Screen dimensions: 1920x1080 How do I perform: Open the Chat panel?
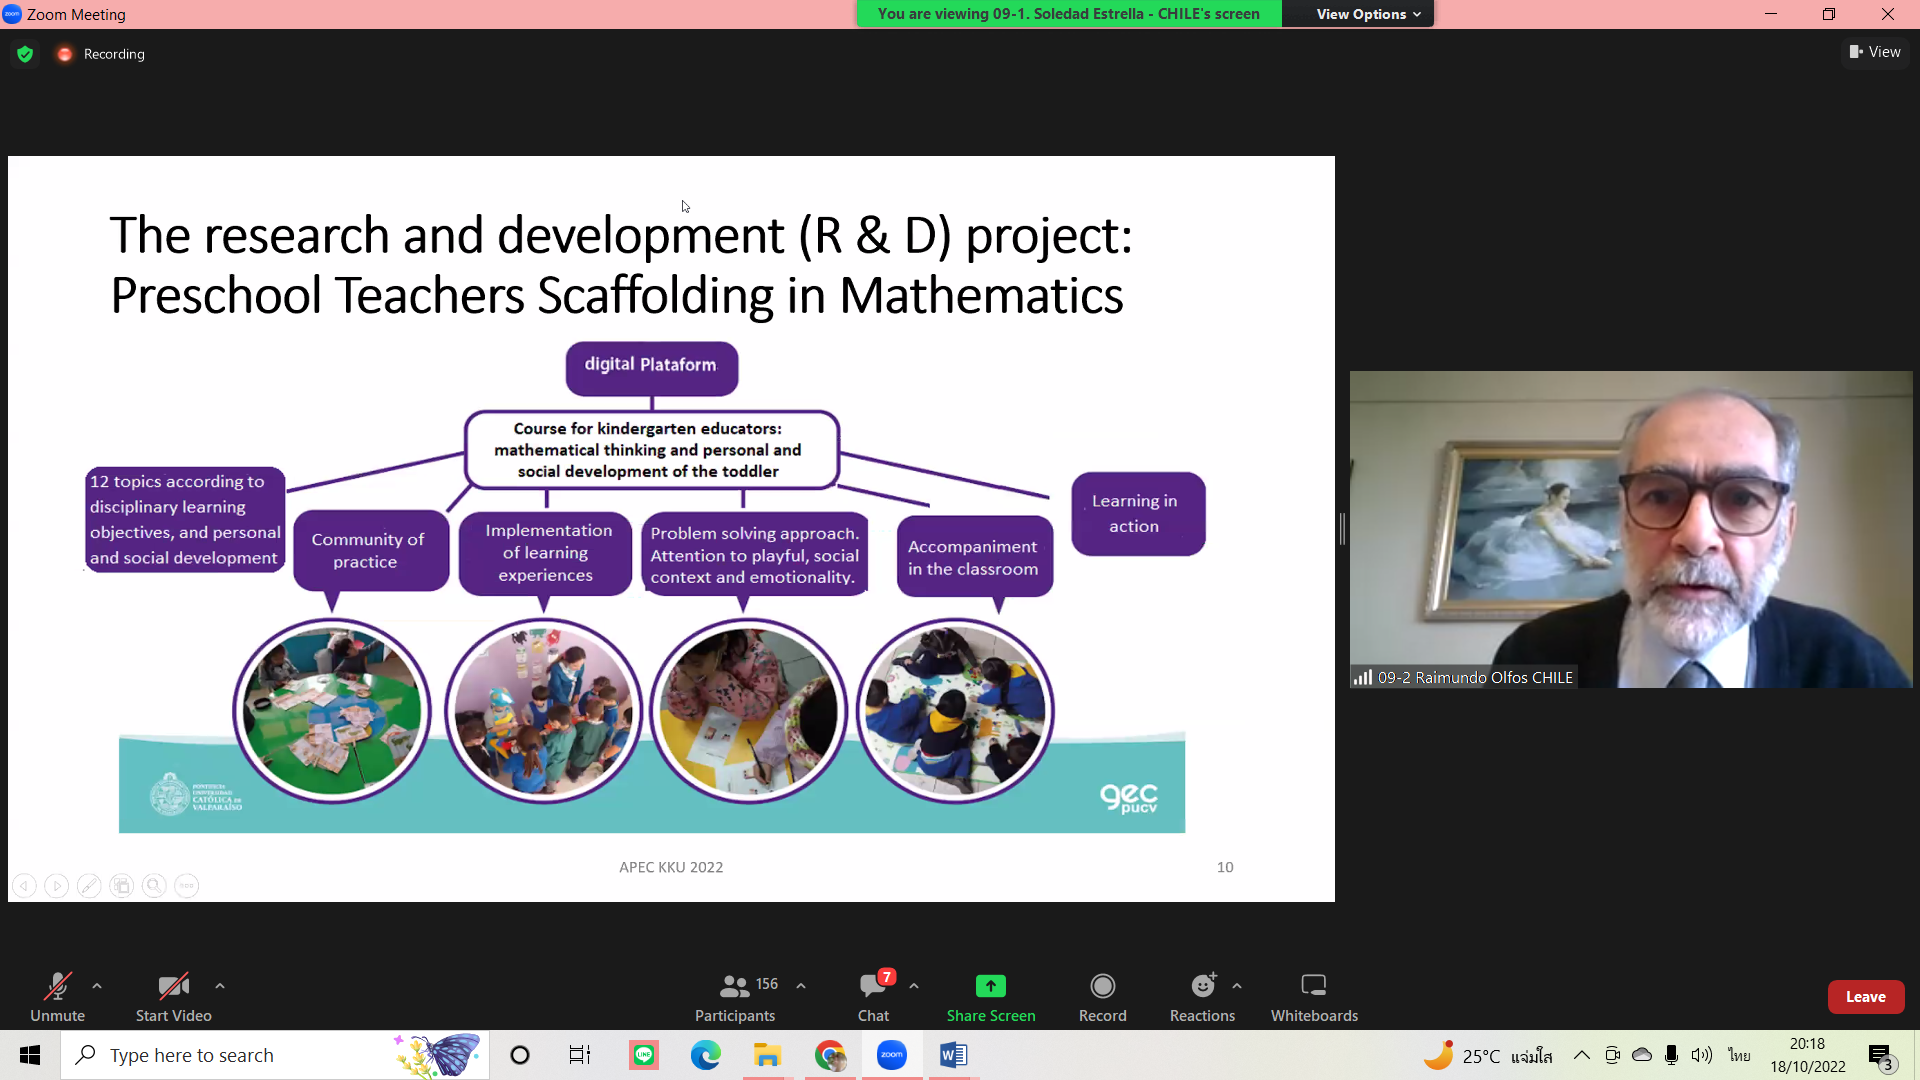point(873,997)
